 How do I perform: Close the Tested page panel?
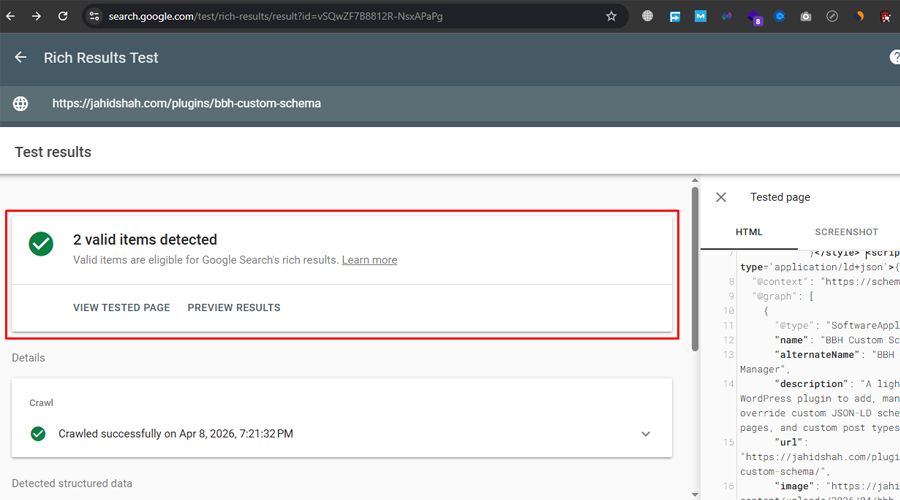point(721,197)
